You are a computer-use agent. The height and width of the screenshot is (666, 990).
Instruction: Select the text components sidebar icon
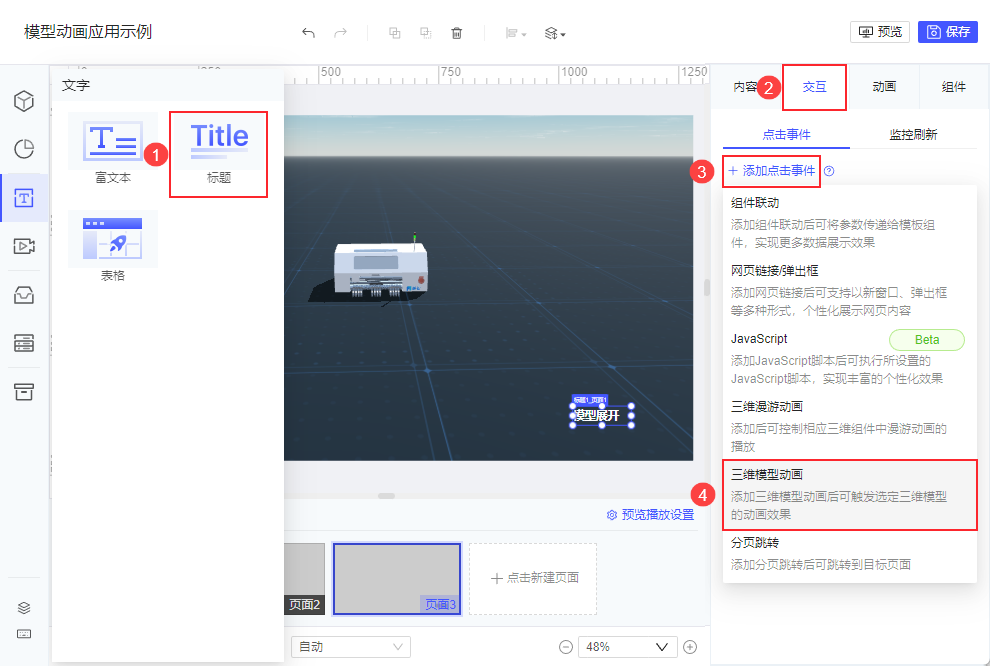24,198
